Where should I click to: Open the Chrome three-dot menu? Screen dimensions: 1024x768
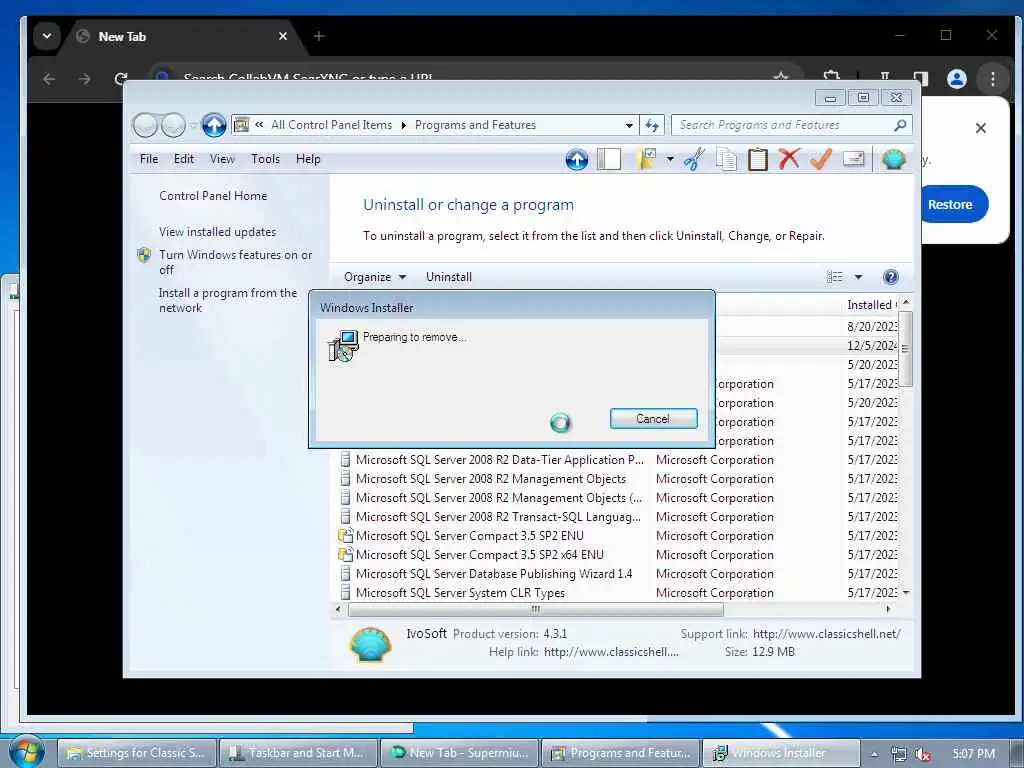point(993,79)
